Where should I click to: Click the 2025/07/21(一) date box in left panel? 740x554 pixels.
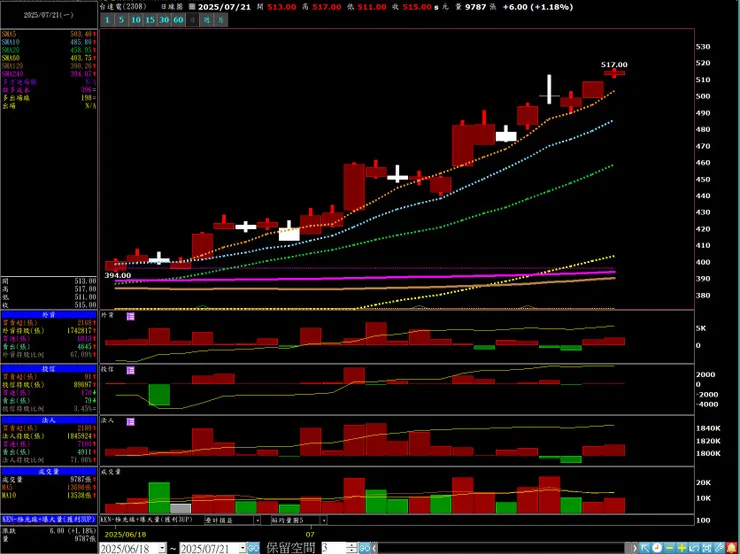(49, 15)
